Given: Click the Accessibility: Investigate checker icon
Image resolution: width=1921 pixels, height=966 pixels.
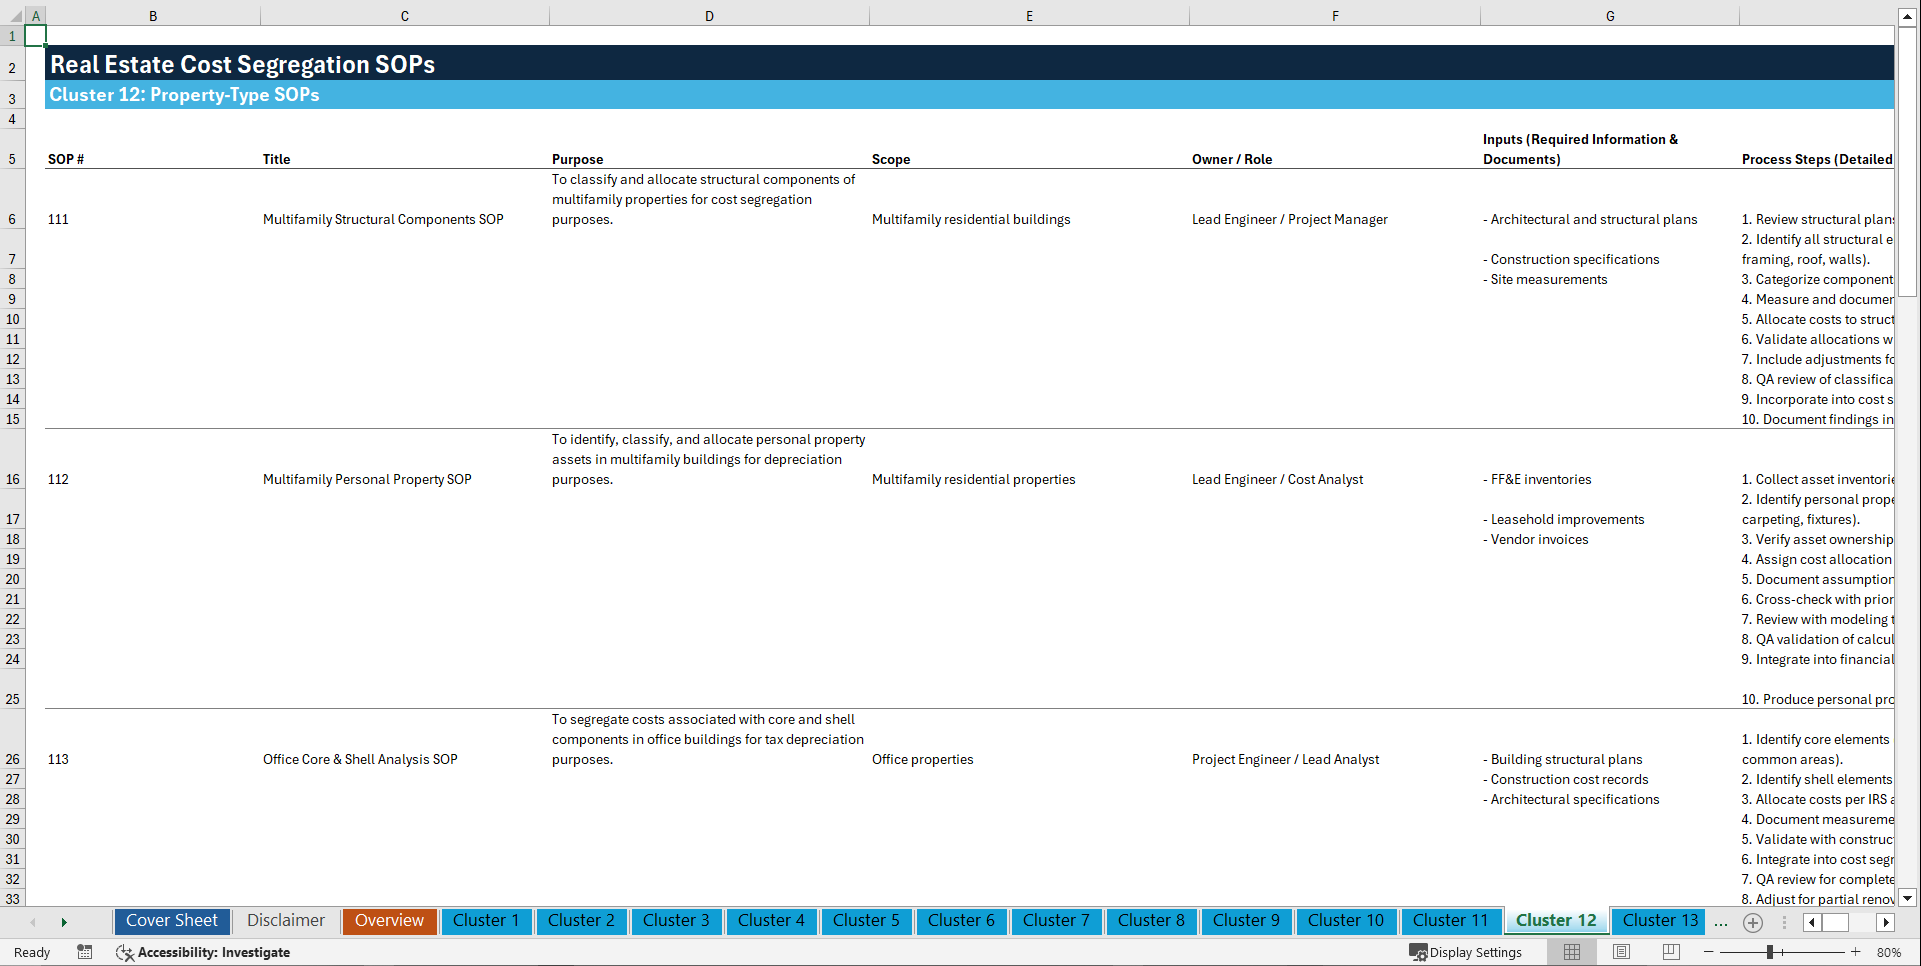Looking at the screenshot, I should pyautogui.click(x=125, y=952).
